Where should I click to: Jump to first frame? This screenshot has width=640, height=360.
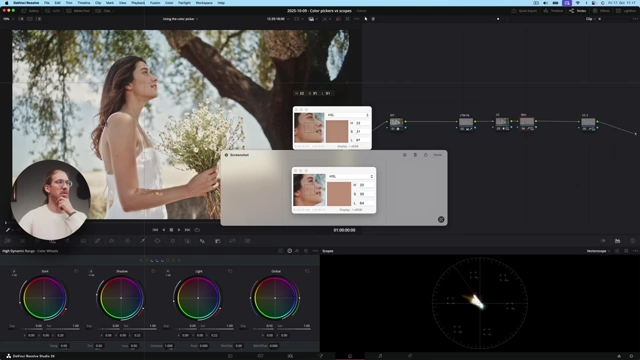click(x=155, y=230)
